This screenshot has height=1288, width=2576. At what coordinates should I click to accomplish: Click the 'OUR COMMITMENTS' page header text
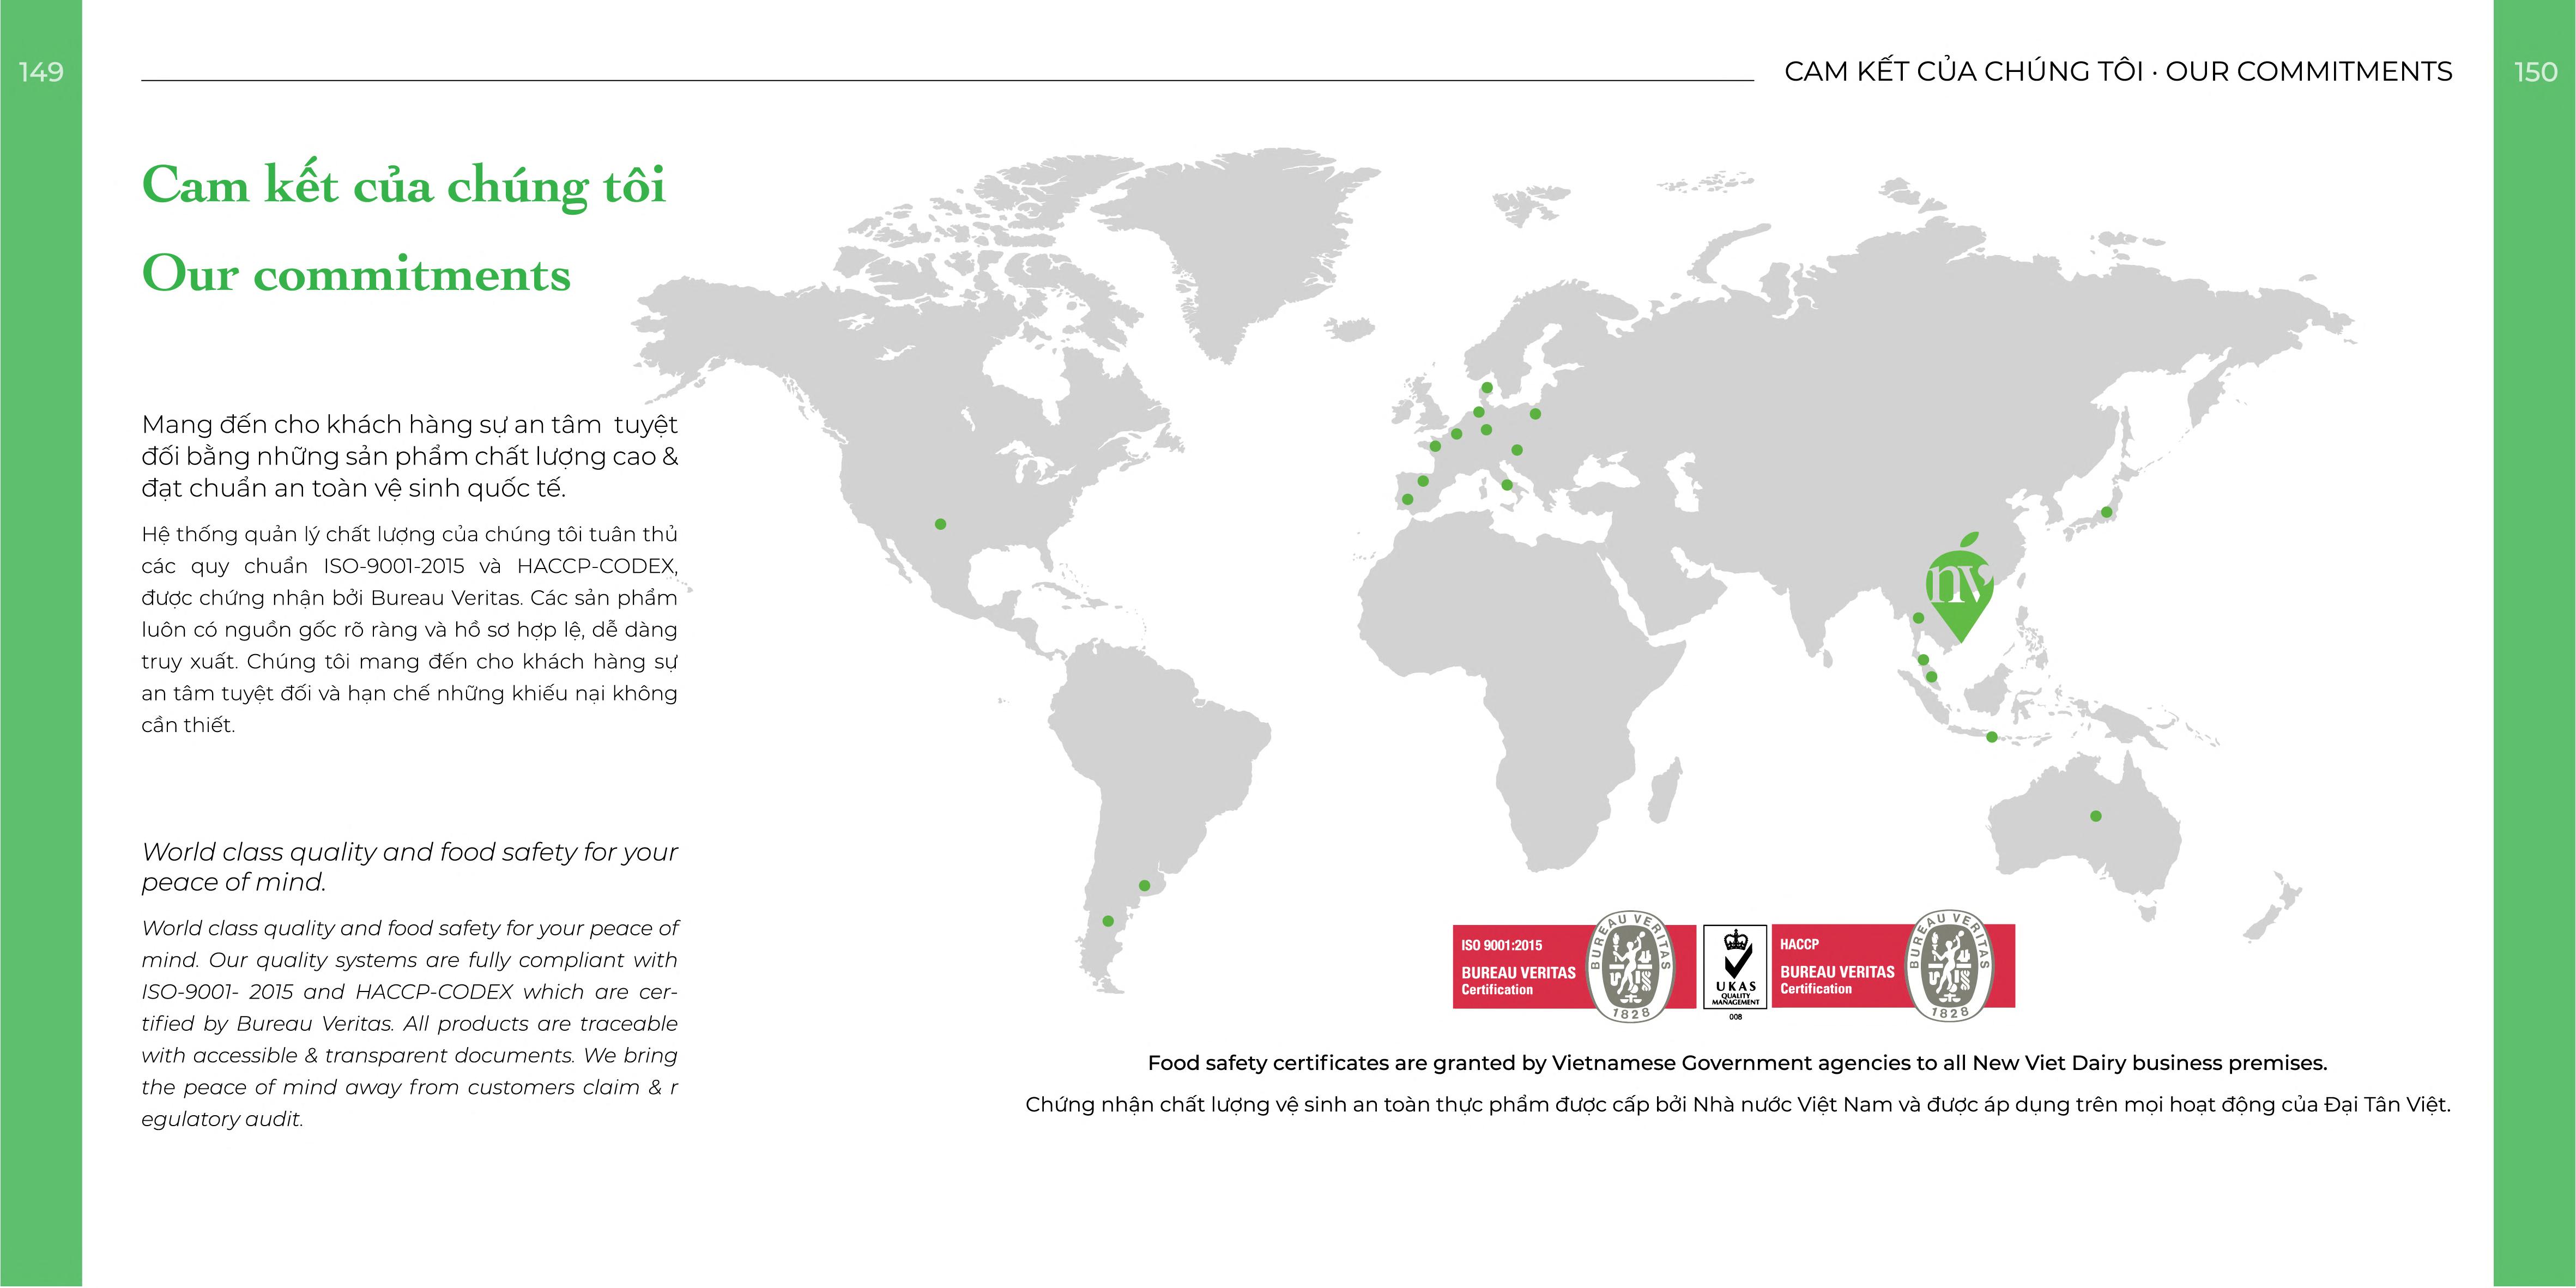click(2308, 72)
